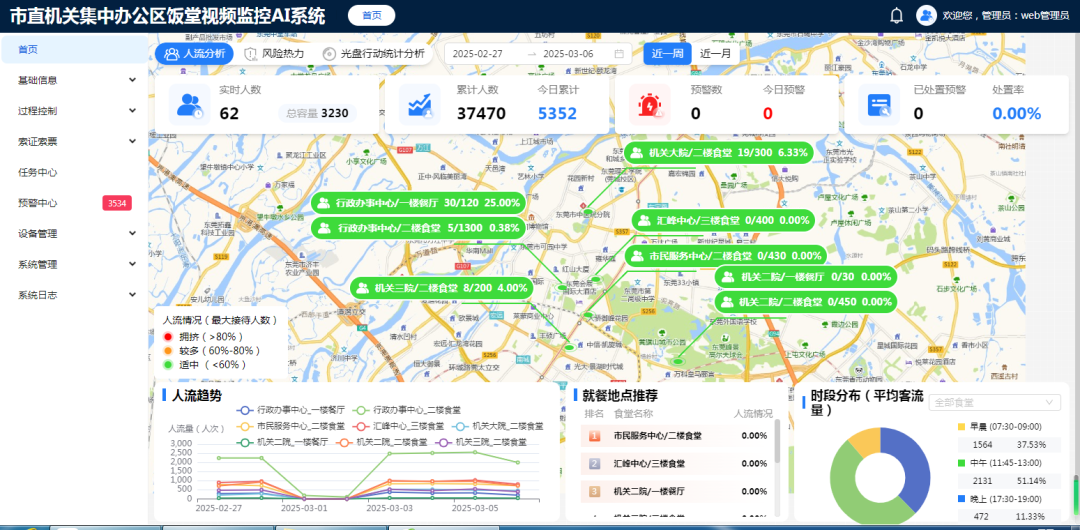Click the green 中午 (11:45-13:00) legend swatch
The image size is (1080, 530).
(x=962, y=462)
